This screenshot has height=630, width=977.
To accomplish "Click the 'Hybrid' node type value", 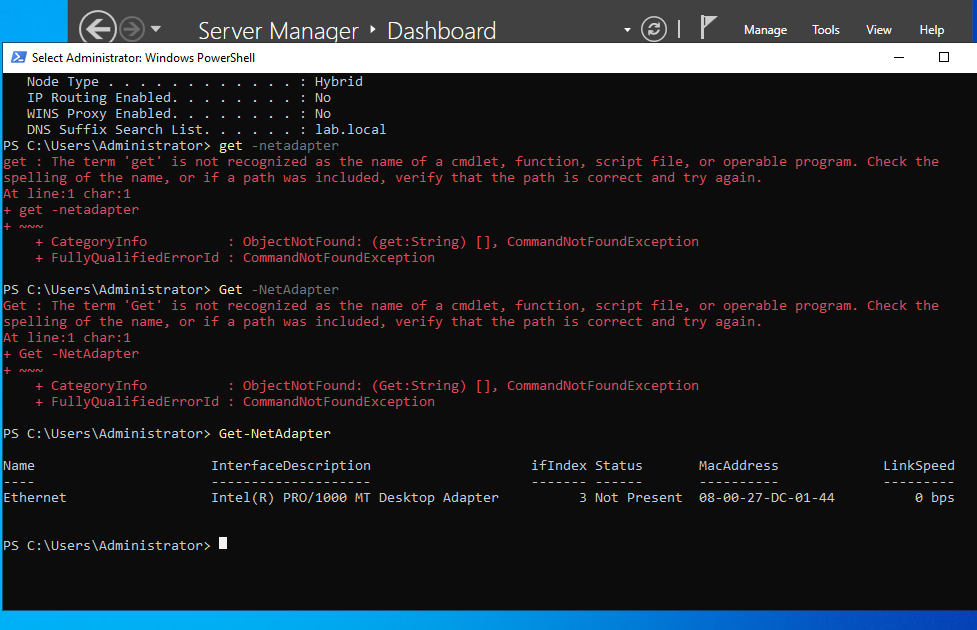I will pos(338,82).
